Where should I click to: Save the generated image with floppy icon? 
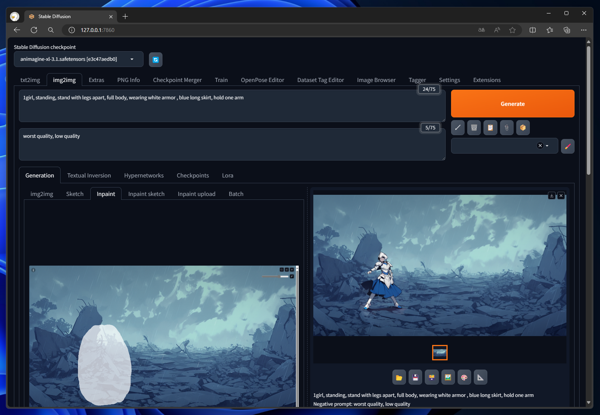click(415, 378)
